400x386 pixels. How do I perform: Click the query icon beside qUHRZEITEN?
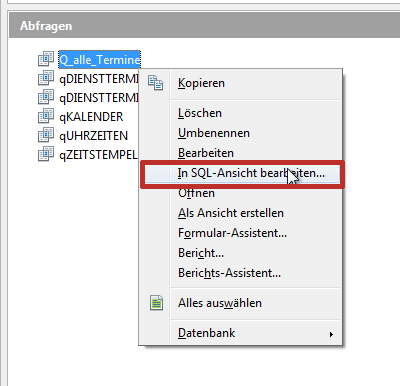tap(46, 135)
